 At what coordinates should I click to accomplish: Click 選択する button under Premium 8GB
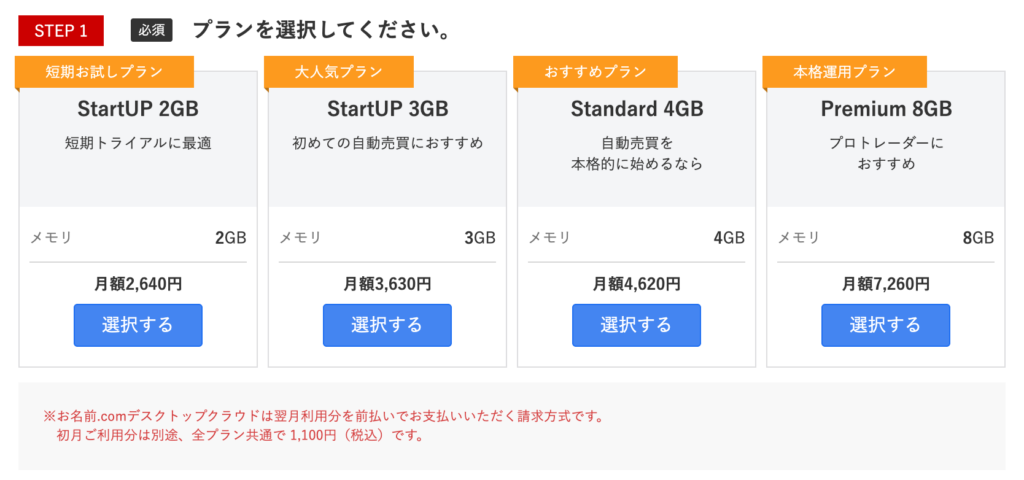tap(885, 325)
